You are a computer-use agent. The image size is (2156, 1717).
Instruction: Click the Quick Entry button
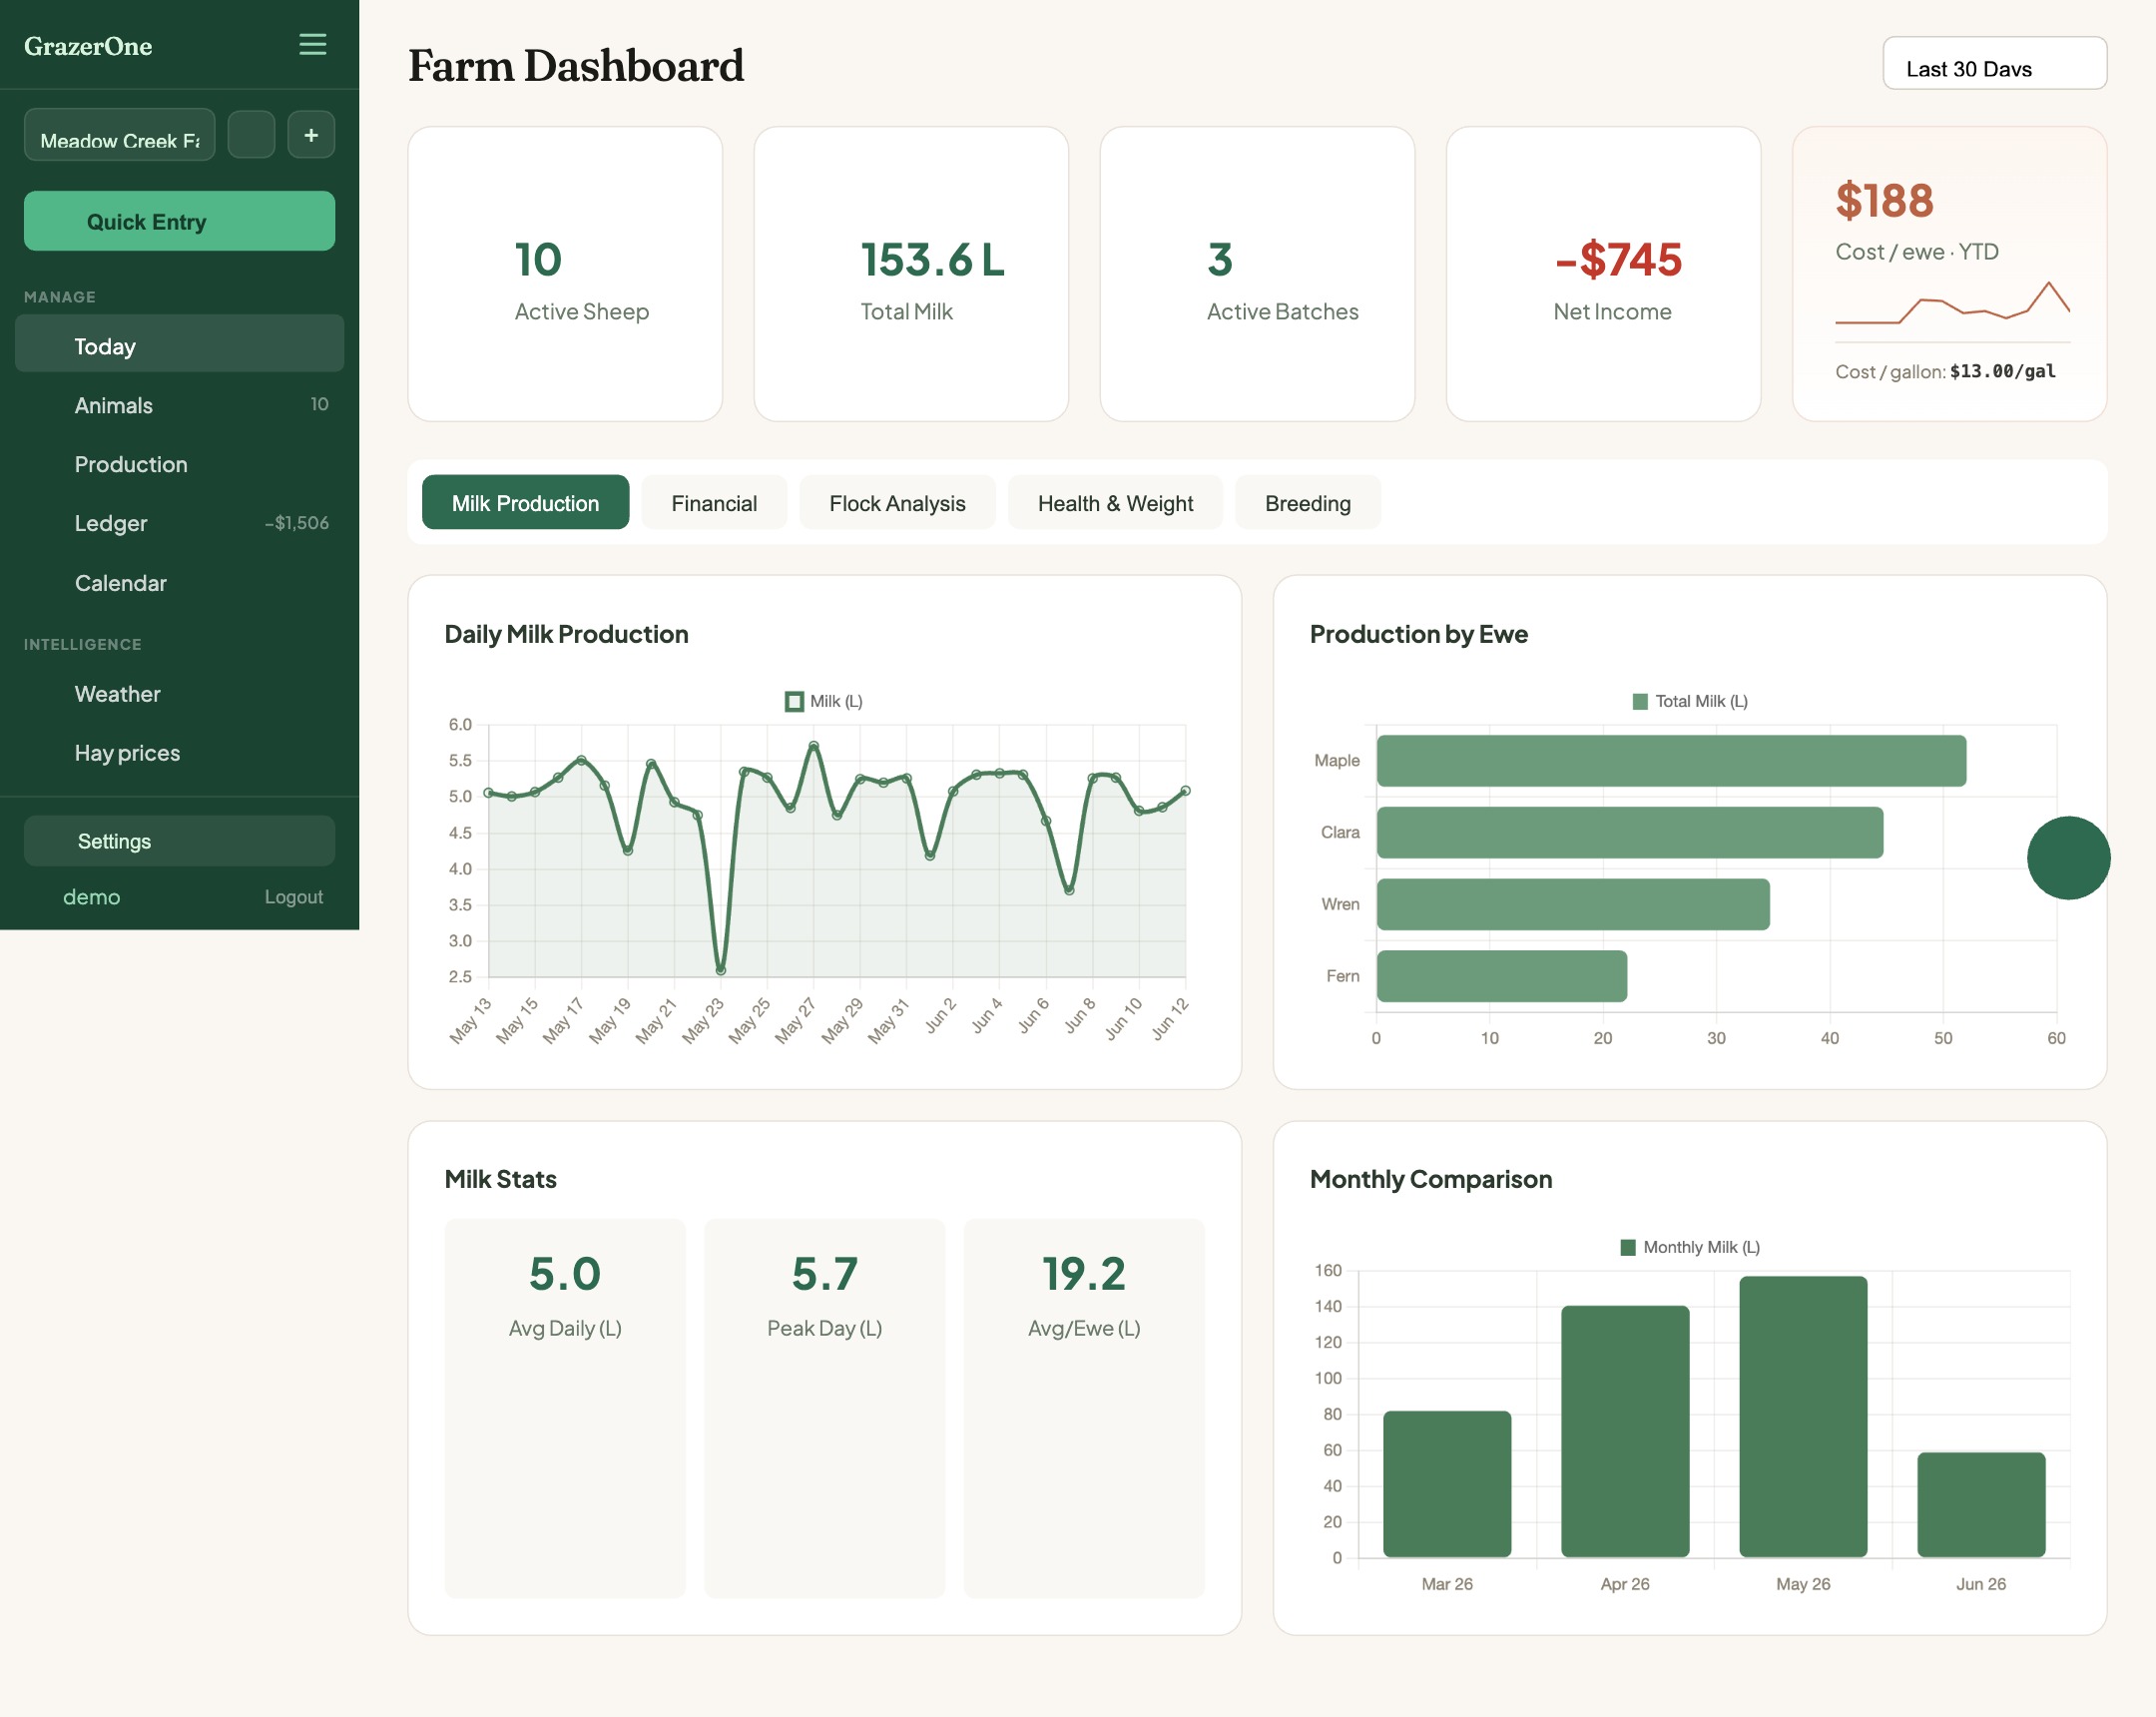coord(179,221)
